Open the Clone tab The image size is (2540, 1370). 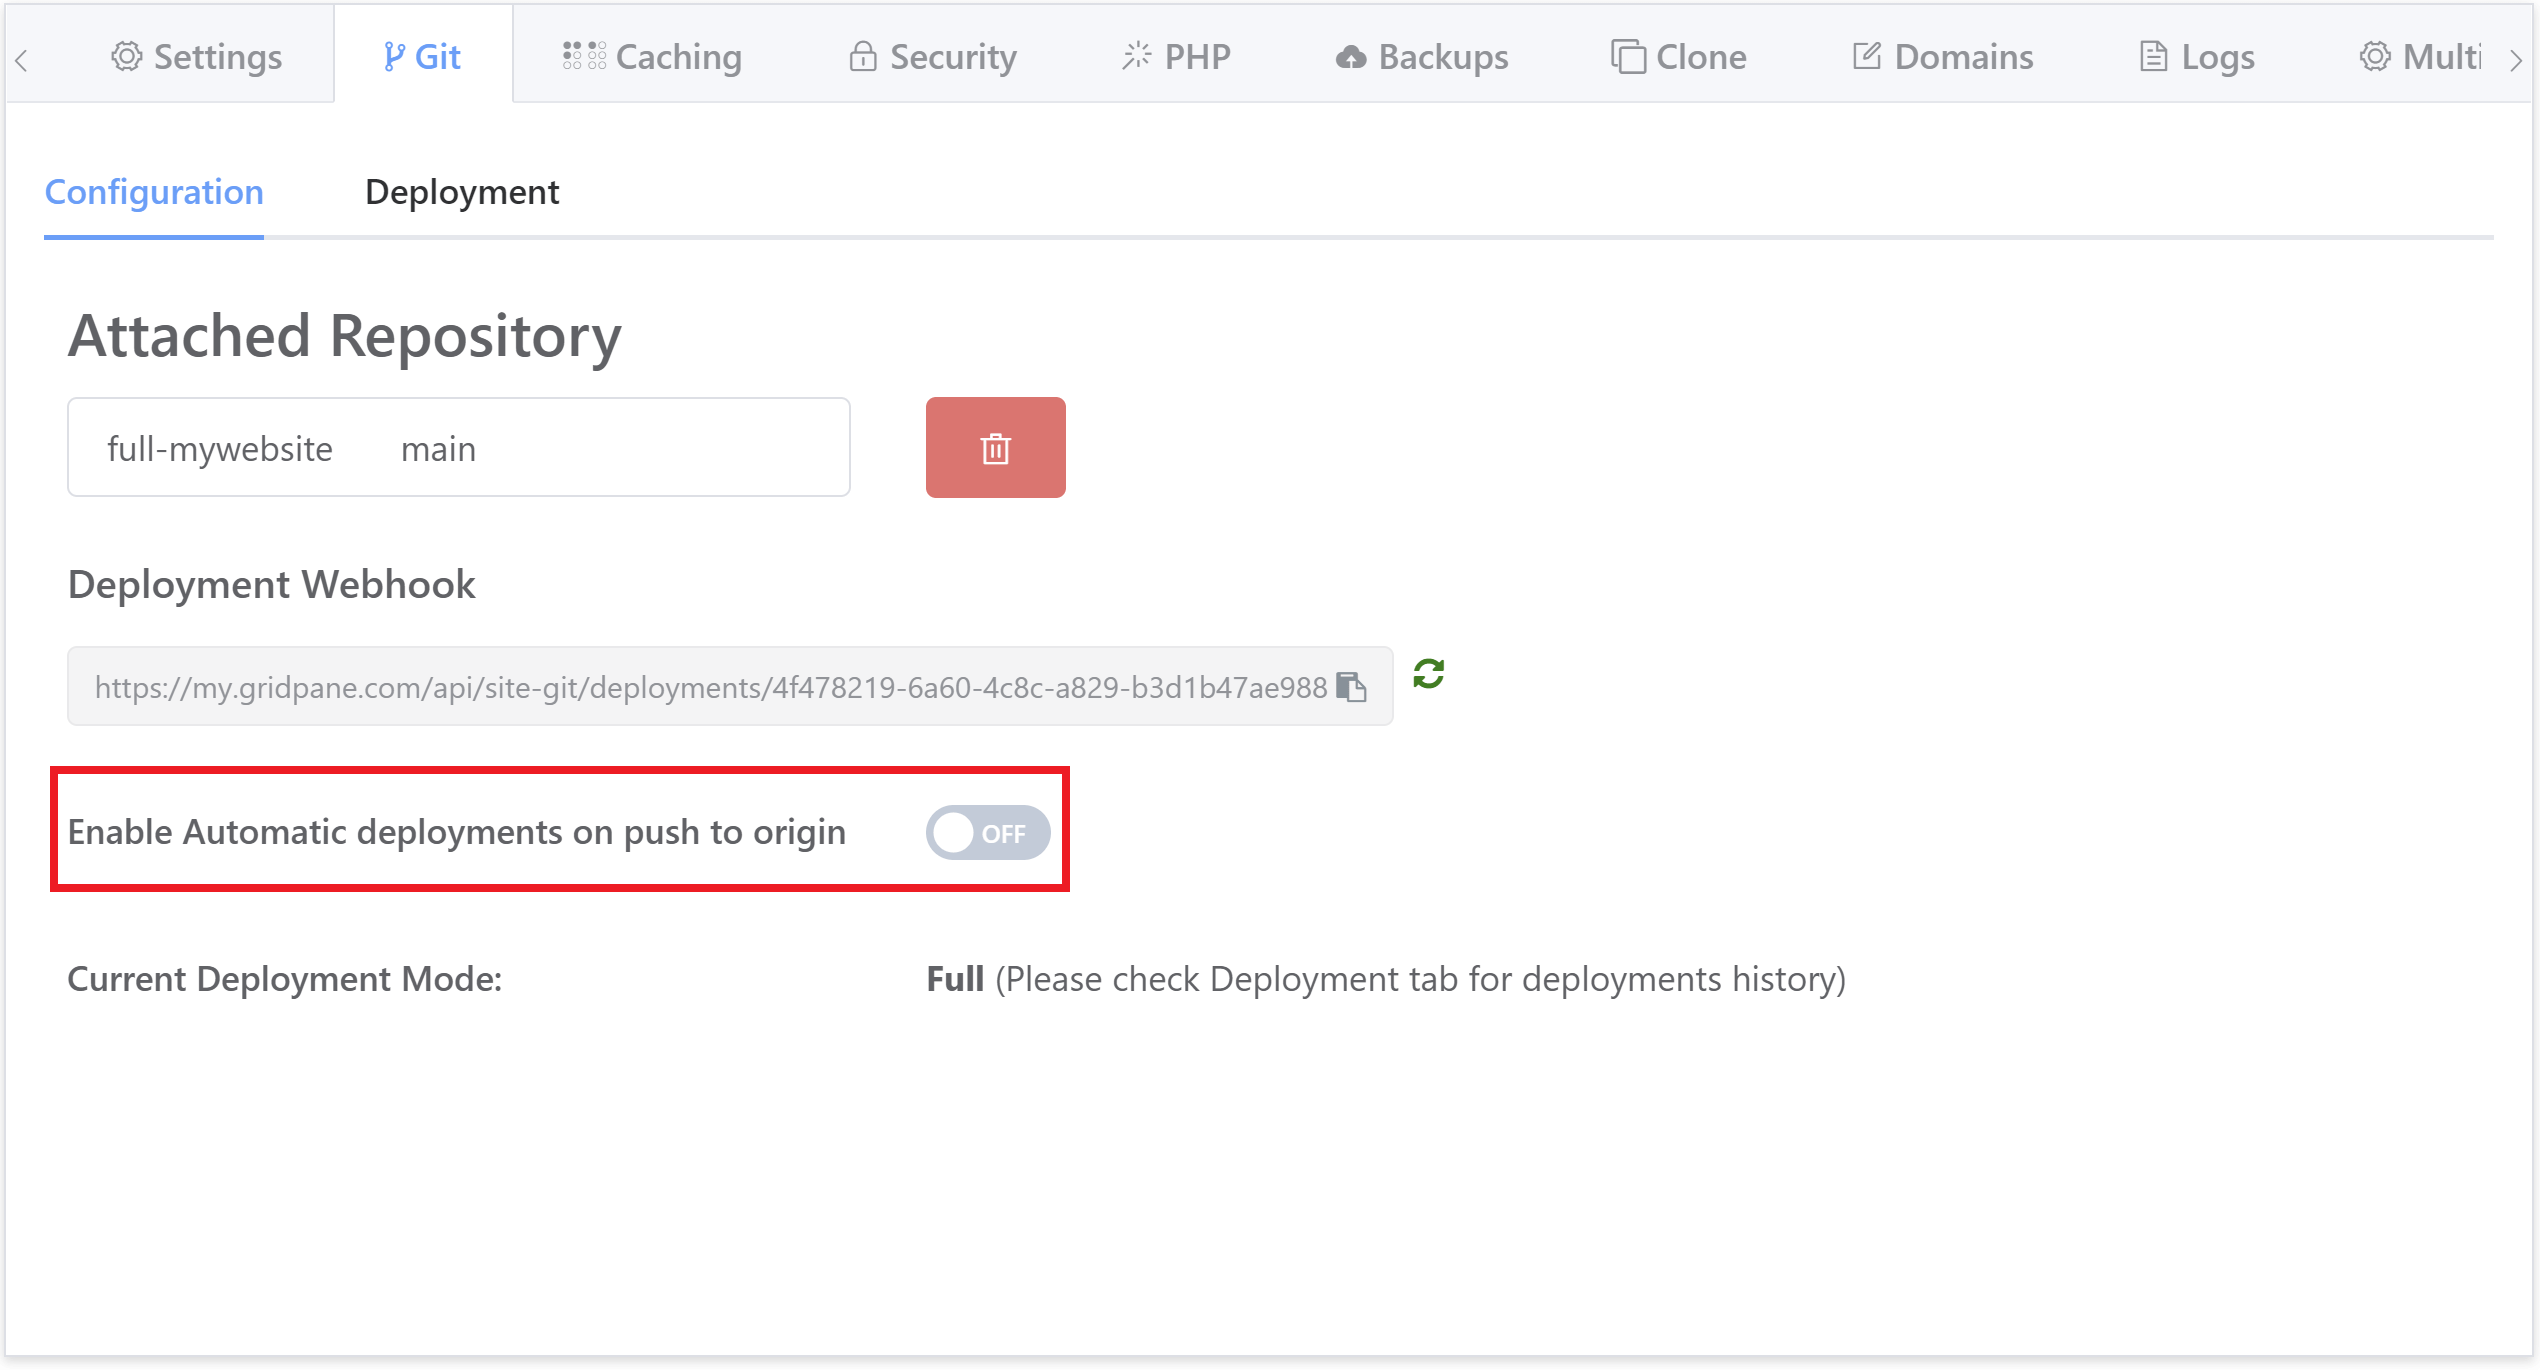tap(1679, 57)
